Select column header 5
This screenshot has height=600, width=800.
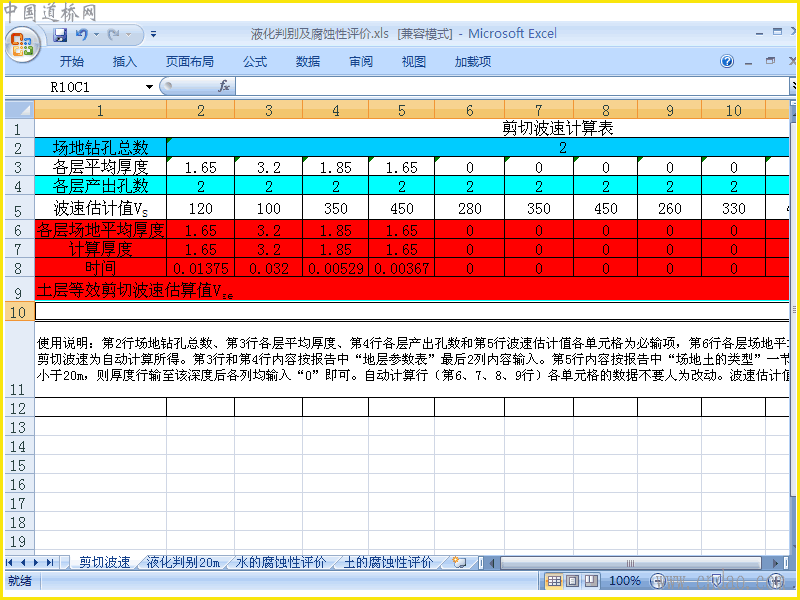tap(402, 110)
